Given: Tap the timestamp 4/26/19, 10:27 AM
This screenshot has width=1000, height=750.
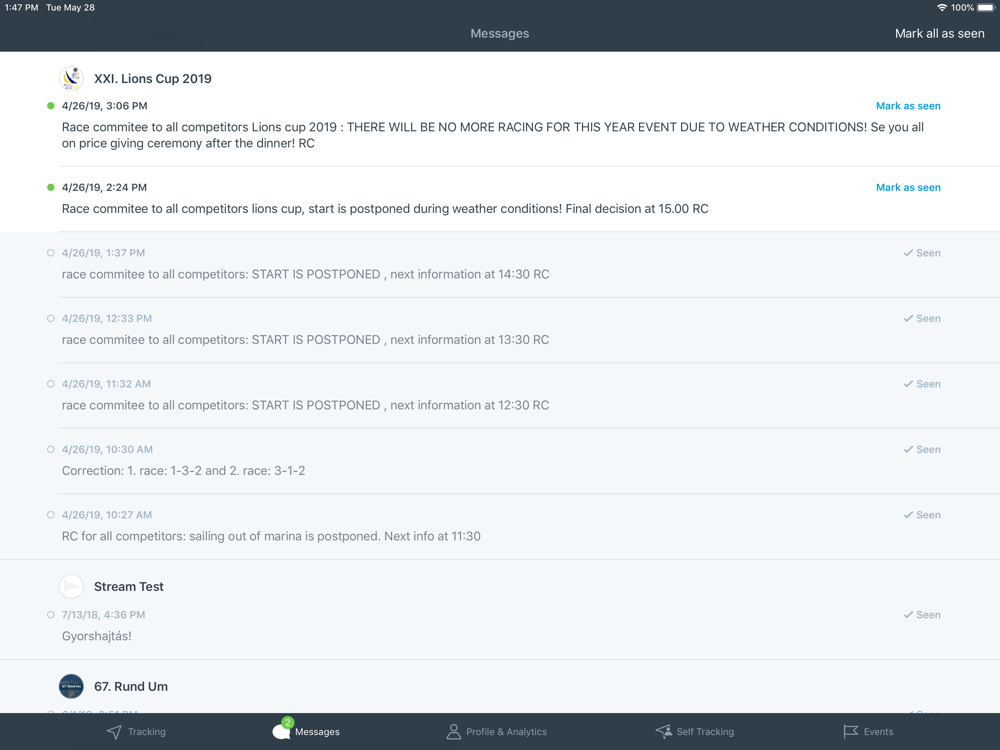Looking at the screenshot, I should tap(107, 515).
